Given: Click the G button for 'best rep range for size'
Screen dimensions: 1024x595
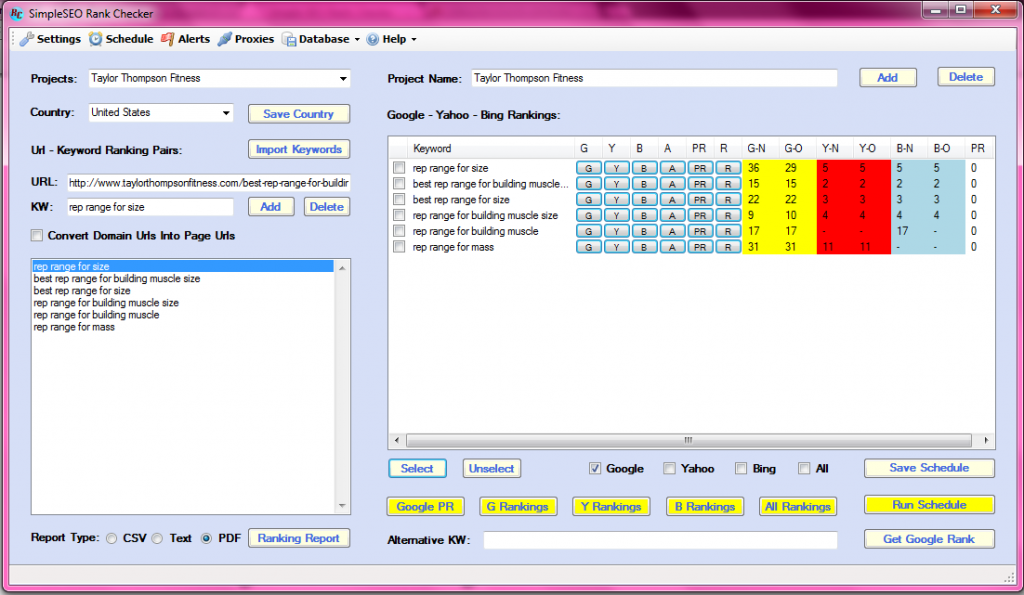Looking at the screenshot, I should [x=588, y=200].
